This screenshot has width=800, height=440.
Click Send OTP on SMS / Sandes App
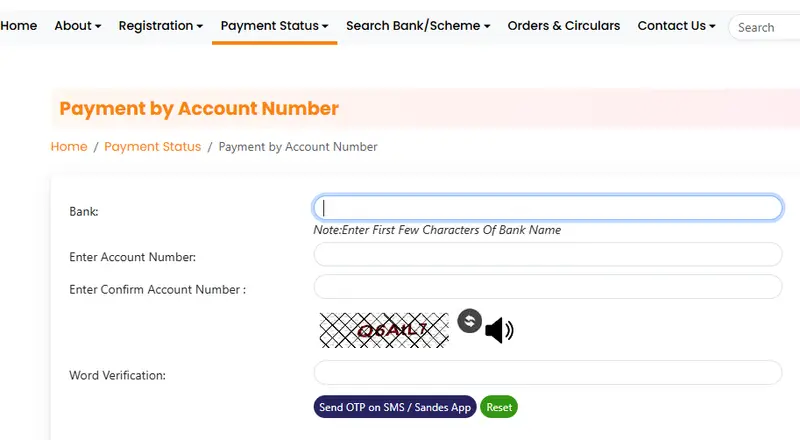click(x=395, y=407)
